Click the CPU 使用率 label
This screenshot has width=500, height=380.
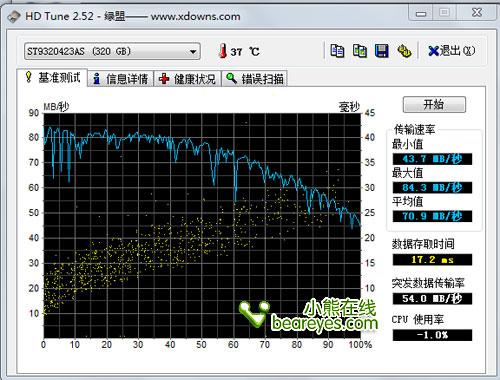418,319
